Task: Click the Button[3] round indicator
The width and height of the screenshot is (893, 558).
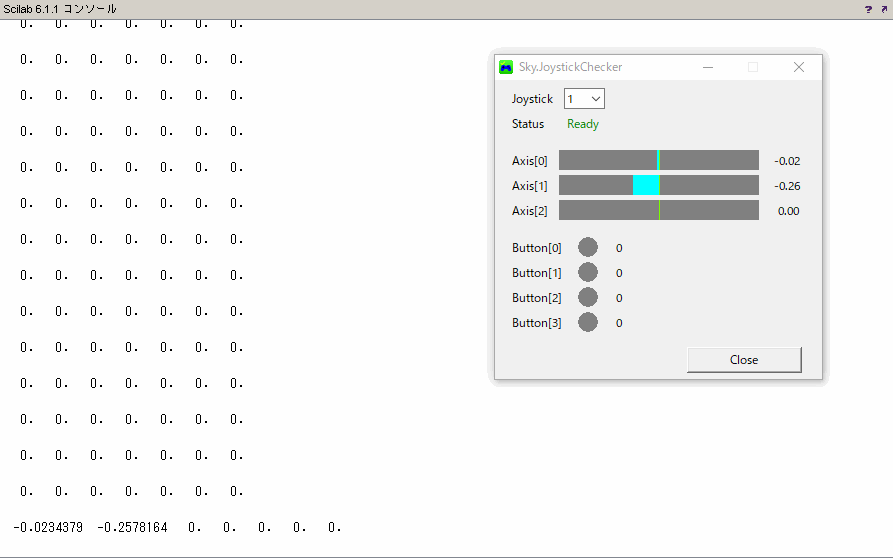Action: click(x=588, y=322)
